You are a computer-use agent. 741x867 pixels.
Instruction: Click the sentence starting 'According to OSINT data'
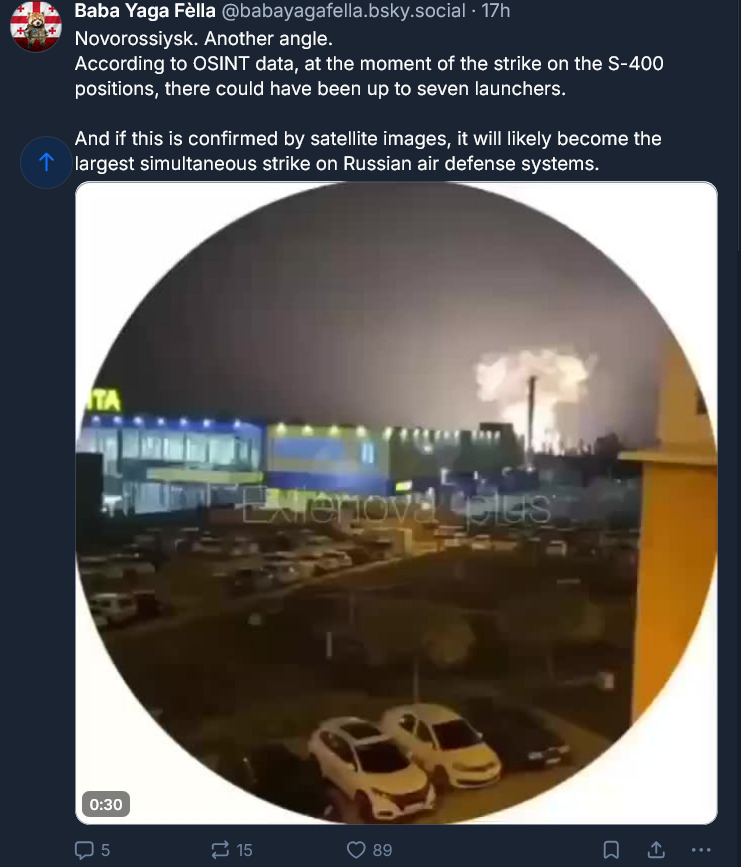[368, 76]
